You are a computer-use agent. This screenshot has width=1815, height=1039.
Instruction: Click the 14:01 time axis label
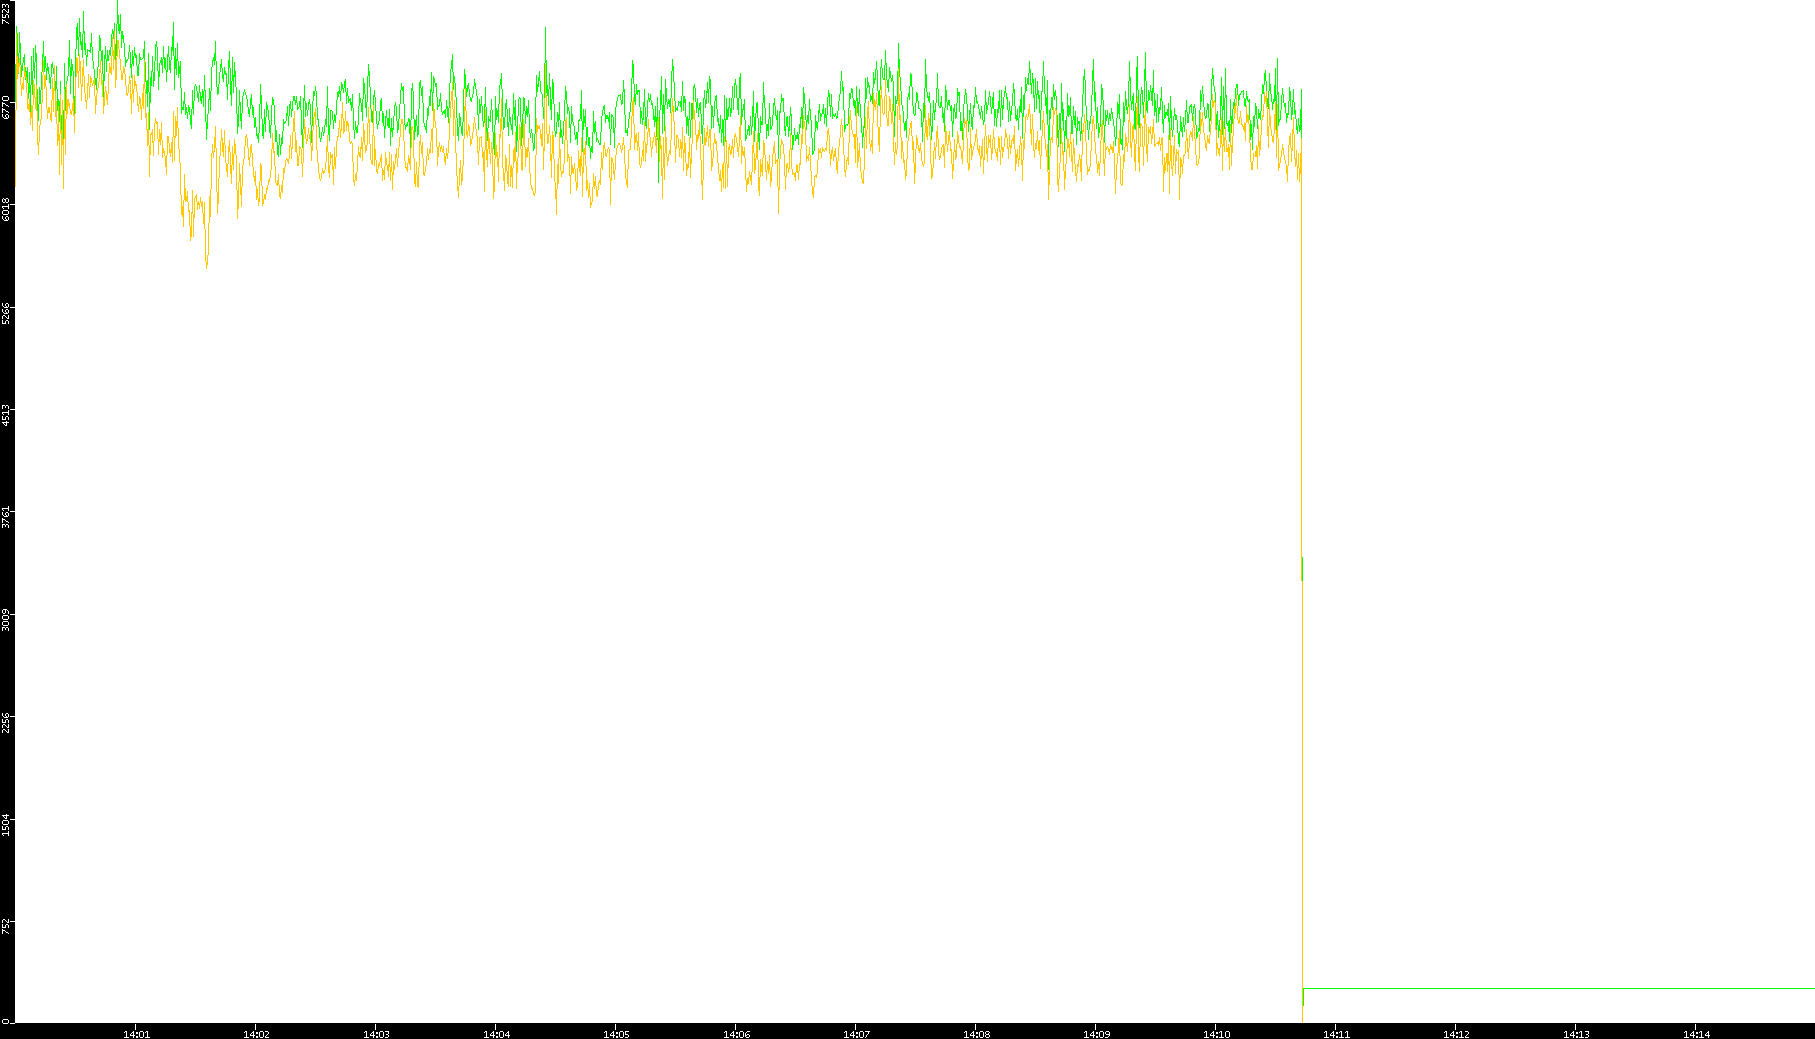[x=136, y=1033]
